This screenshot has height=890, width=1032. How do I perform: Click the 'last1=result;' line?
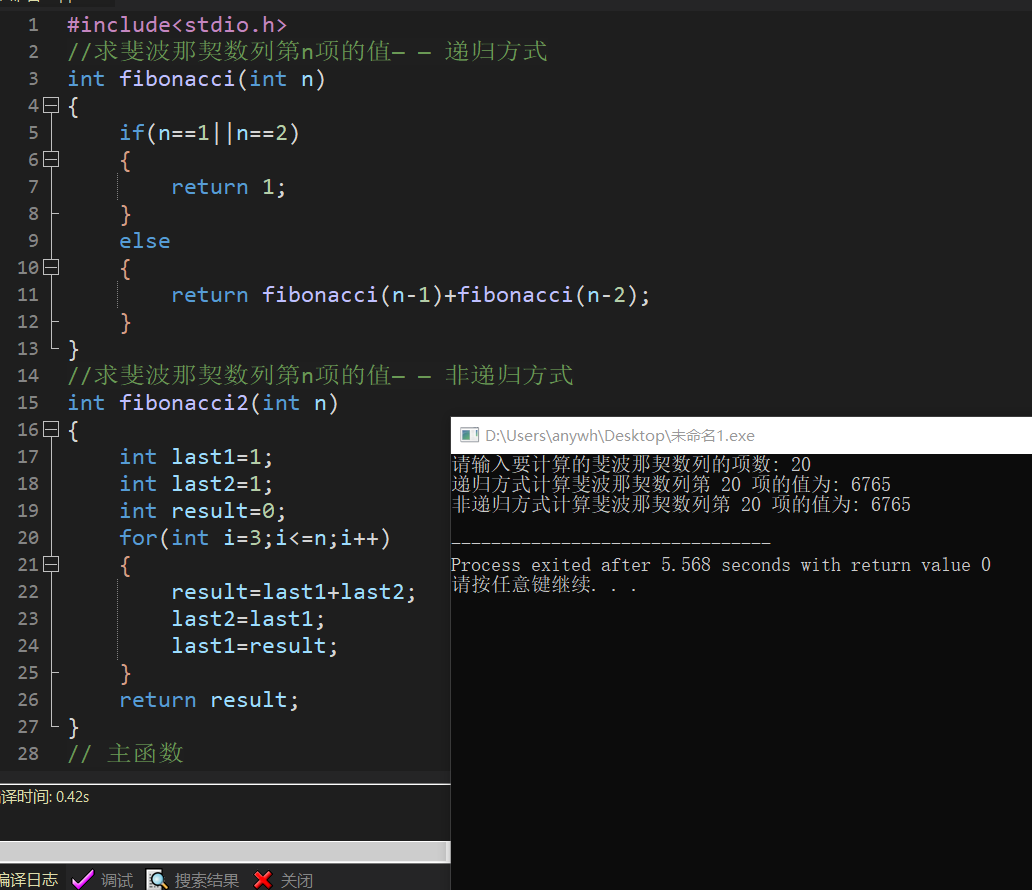(x=254, y=646)
